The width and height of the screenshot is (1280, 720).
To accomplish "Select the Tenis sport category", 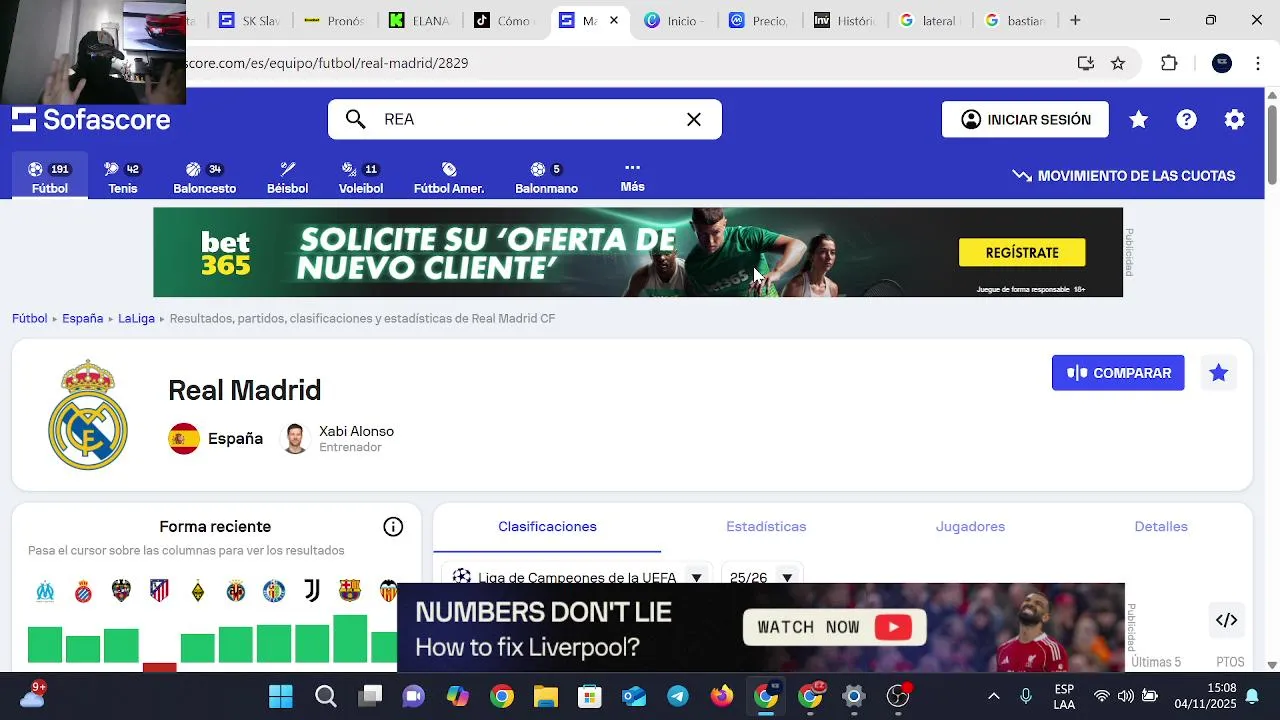I will point(123,177).
